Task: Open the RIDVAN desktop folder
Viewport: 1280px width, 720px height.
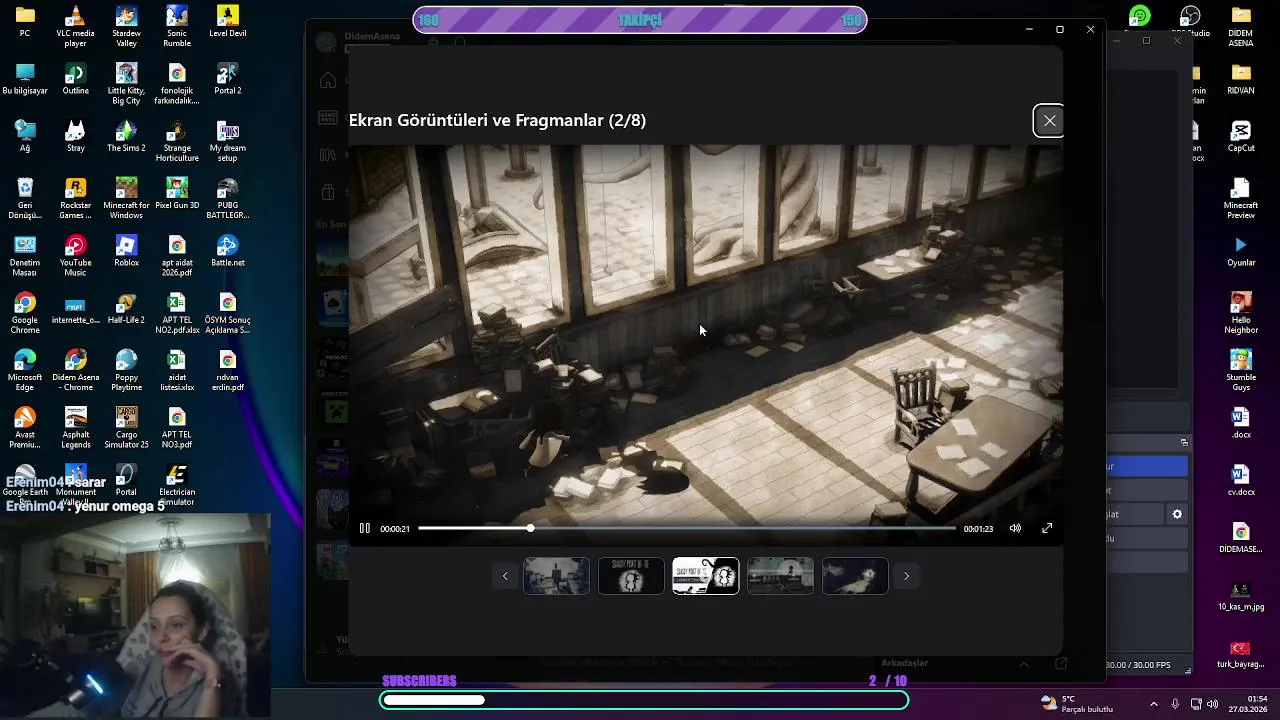Action: [x=1241, y=79]
